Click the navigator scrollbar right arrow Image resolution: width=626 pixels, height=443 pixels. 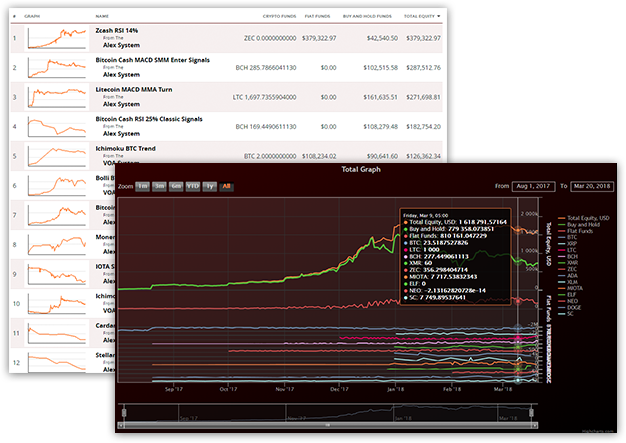(535, 425)
